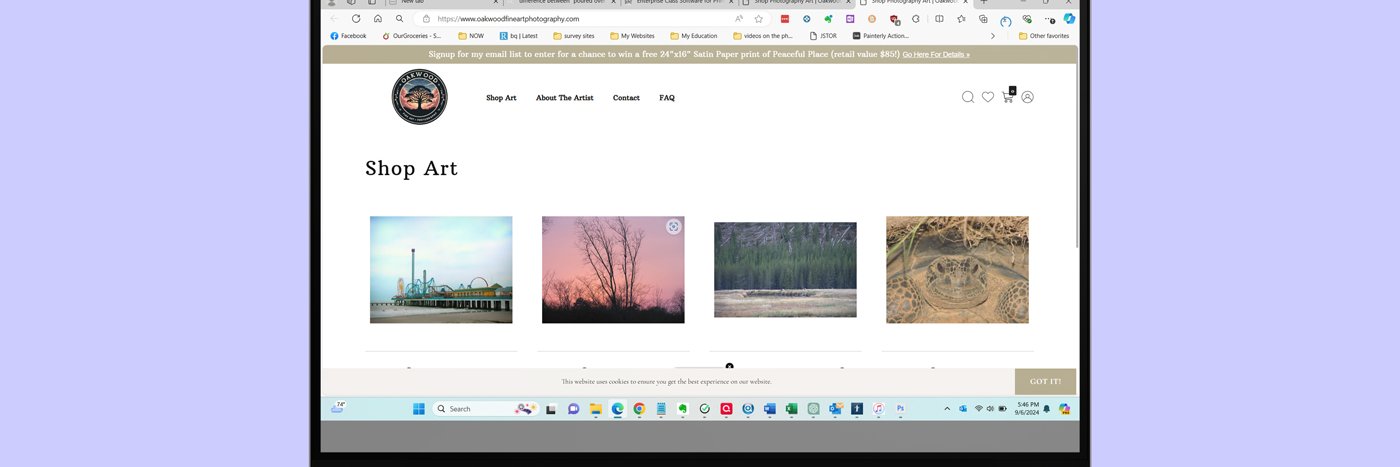Add this page to favorites star
The width and height of the screenshot is (1400, 467).
pos(759,18)
